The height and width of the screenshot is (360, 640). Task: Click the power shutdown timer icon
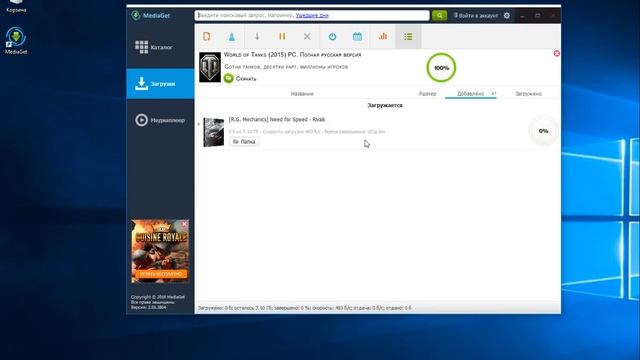pos(332,36)
